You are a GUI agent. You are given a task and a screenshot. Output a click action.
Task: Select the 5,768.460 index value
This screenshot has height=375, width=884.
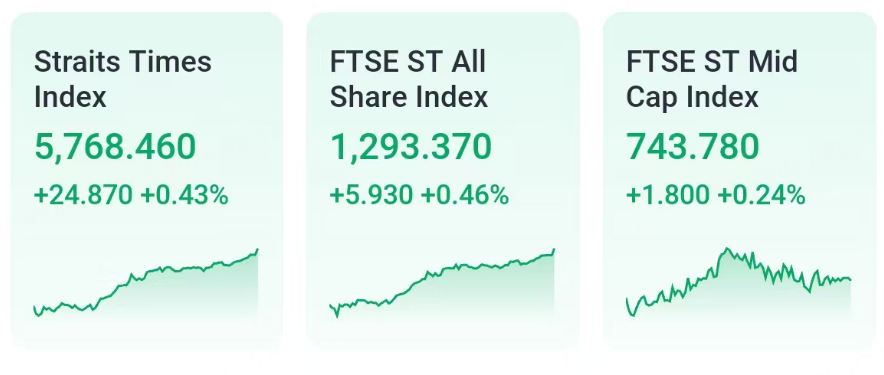[x=115, y=147]
